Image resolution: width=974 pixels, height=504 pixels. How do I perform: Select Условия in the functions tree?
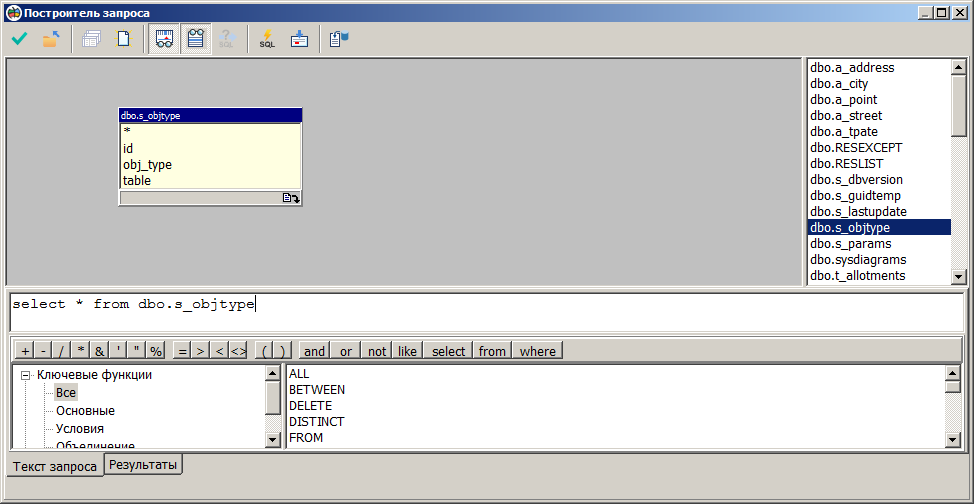point(80,429)
